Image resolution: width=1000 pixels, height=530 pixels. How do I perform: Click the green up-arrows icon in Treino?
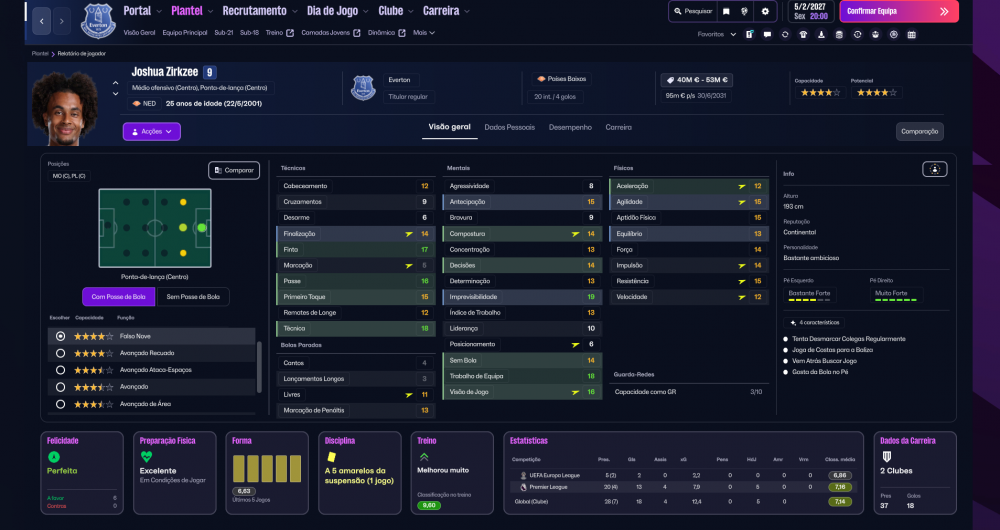[x=423, y=457]
